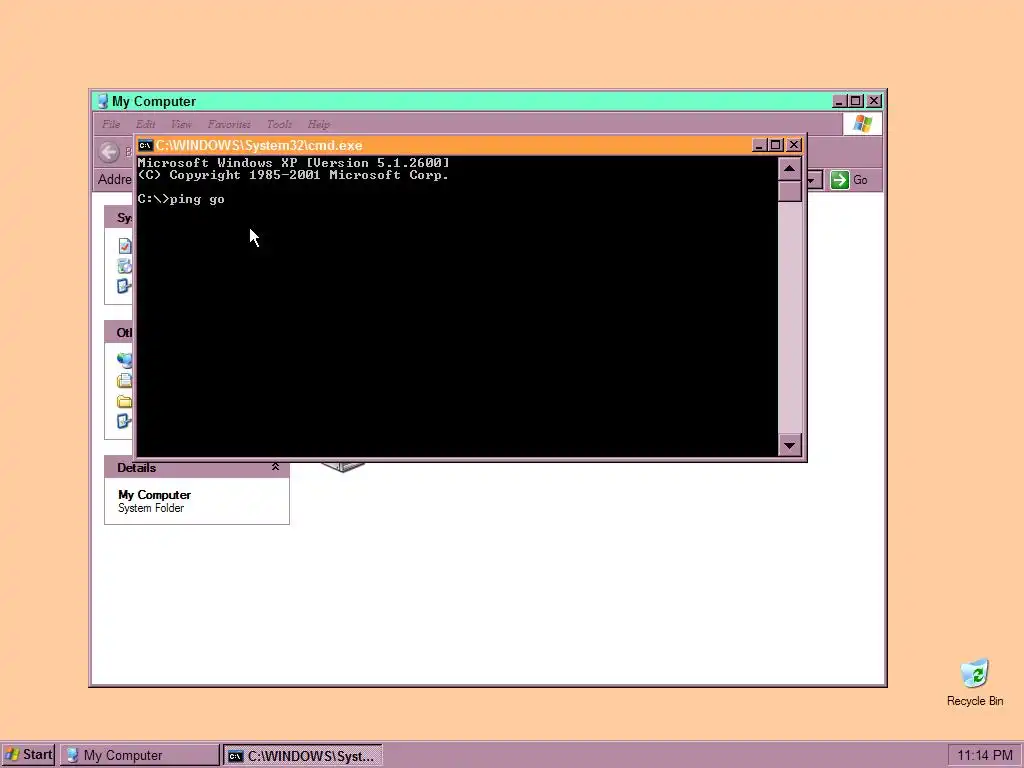This screenshot has width=1024, height=768.
Task: Open the View menu in My Computer
Action: (x=181, y=124)
